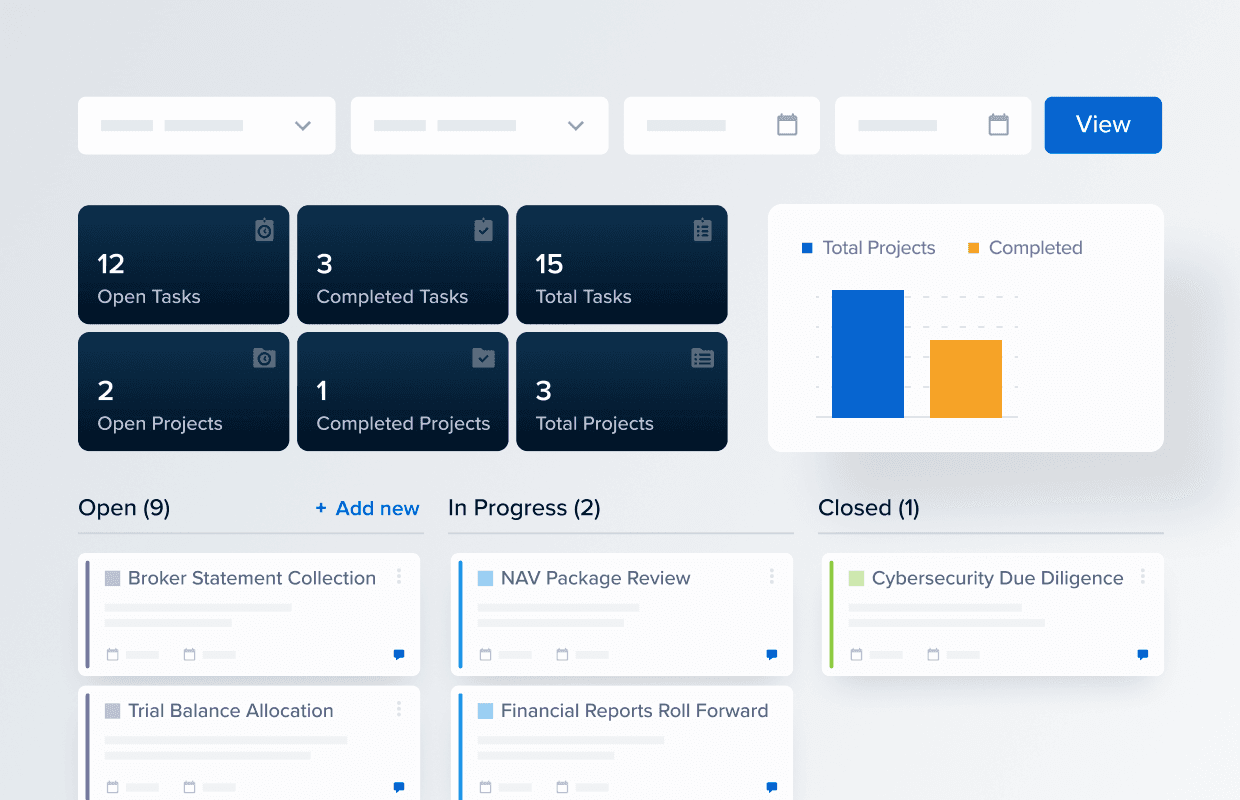Select the Total Projects summary tile

(x=621, y=392)
